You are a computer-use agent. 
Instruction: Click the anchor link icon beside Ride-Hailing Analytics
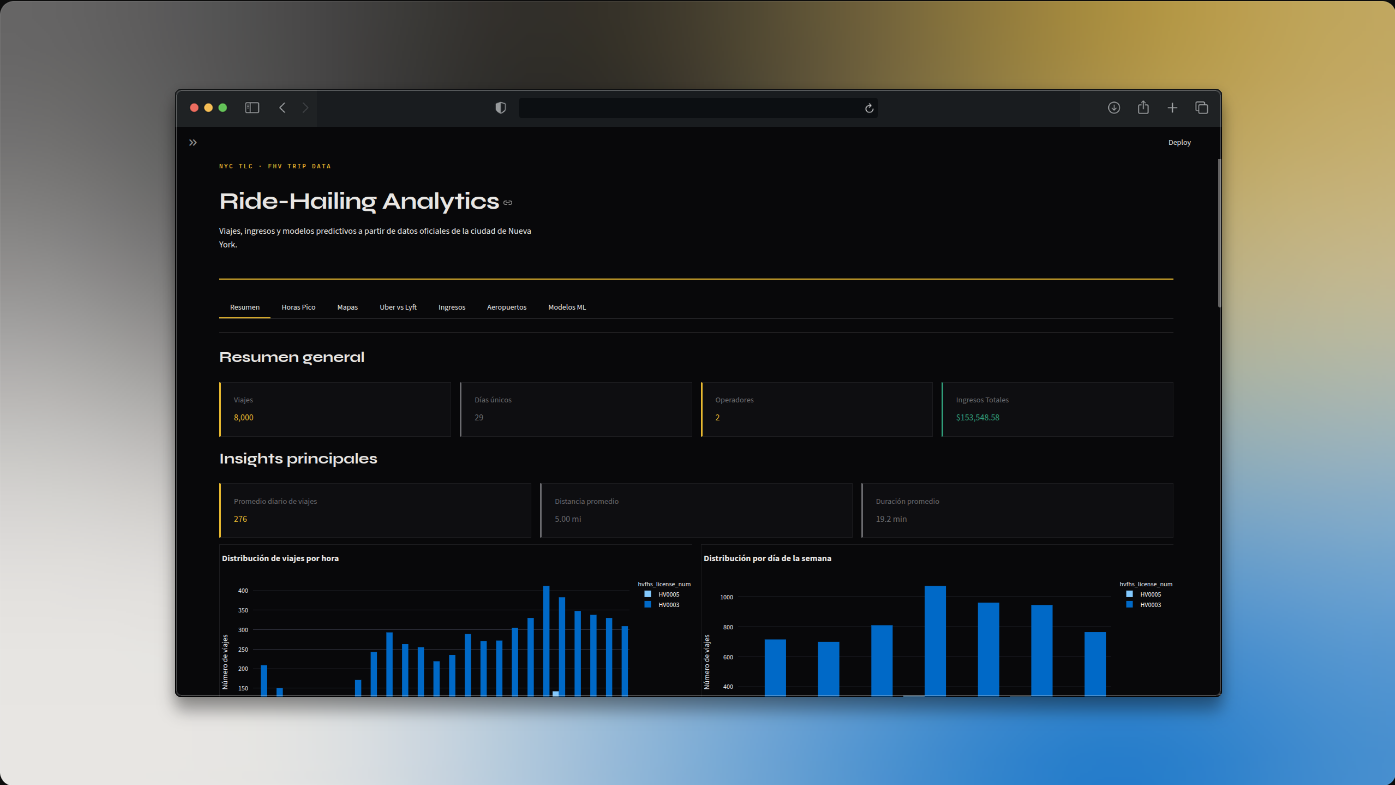pos(506,202)
